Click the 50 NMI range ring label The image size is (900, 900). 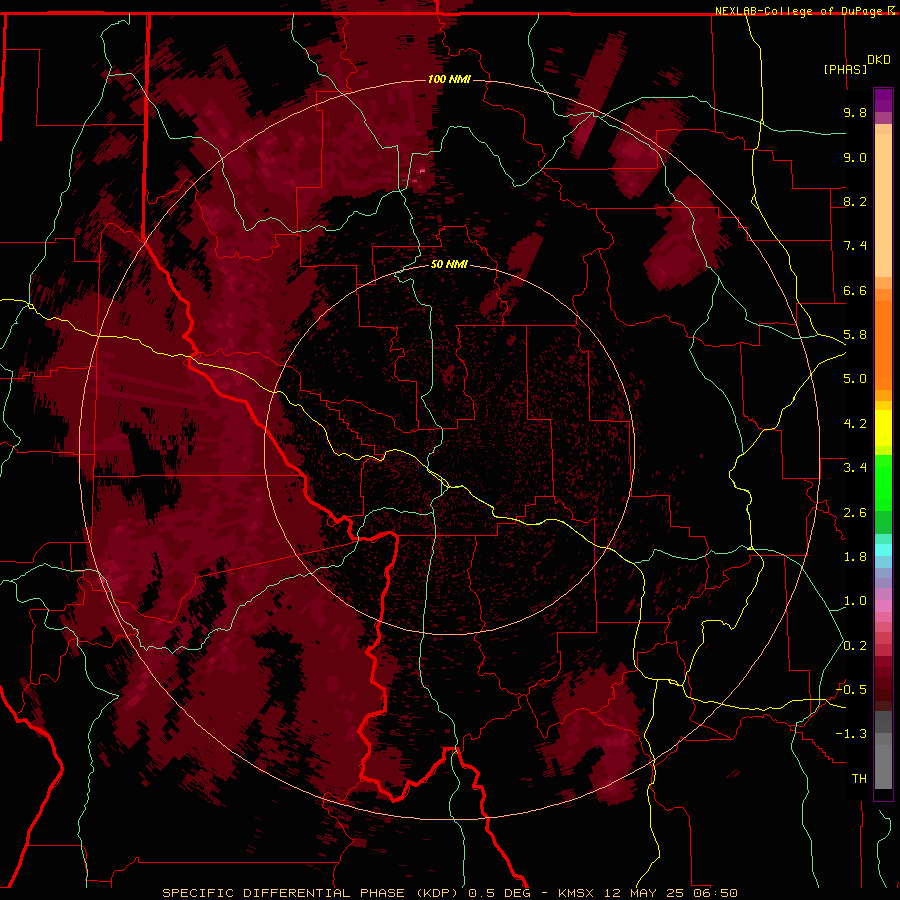[449, 264]
